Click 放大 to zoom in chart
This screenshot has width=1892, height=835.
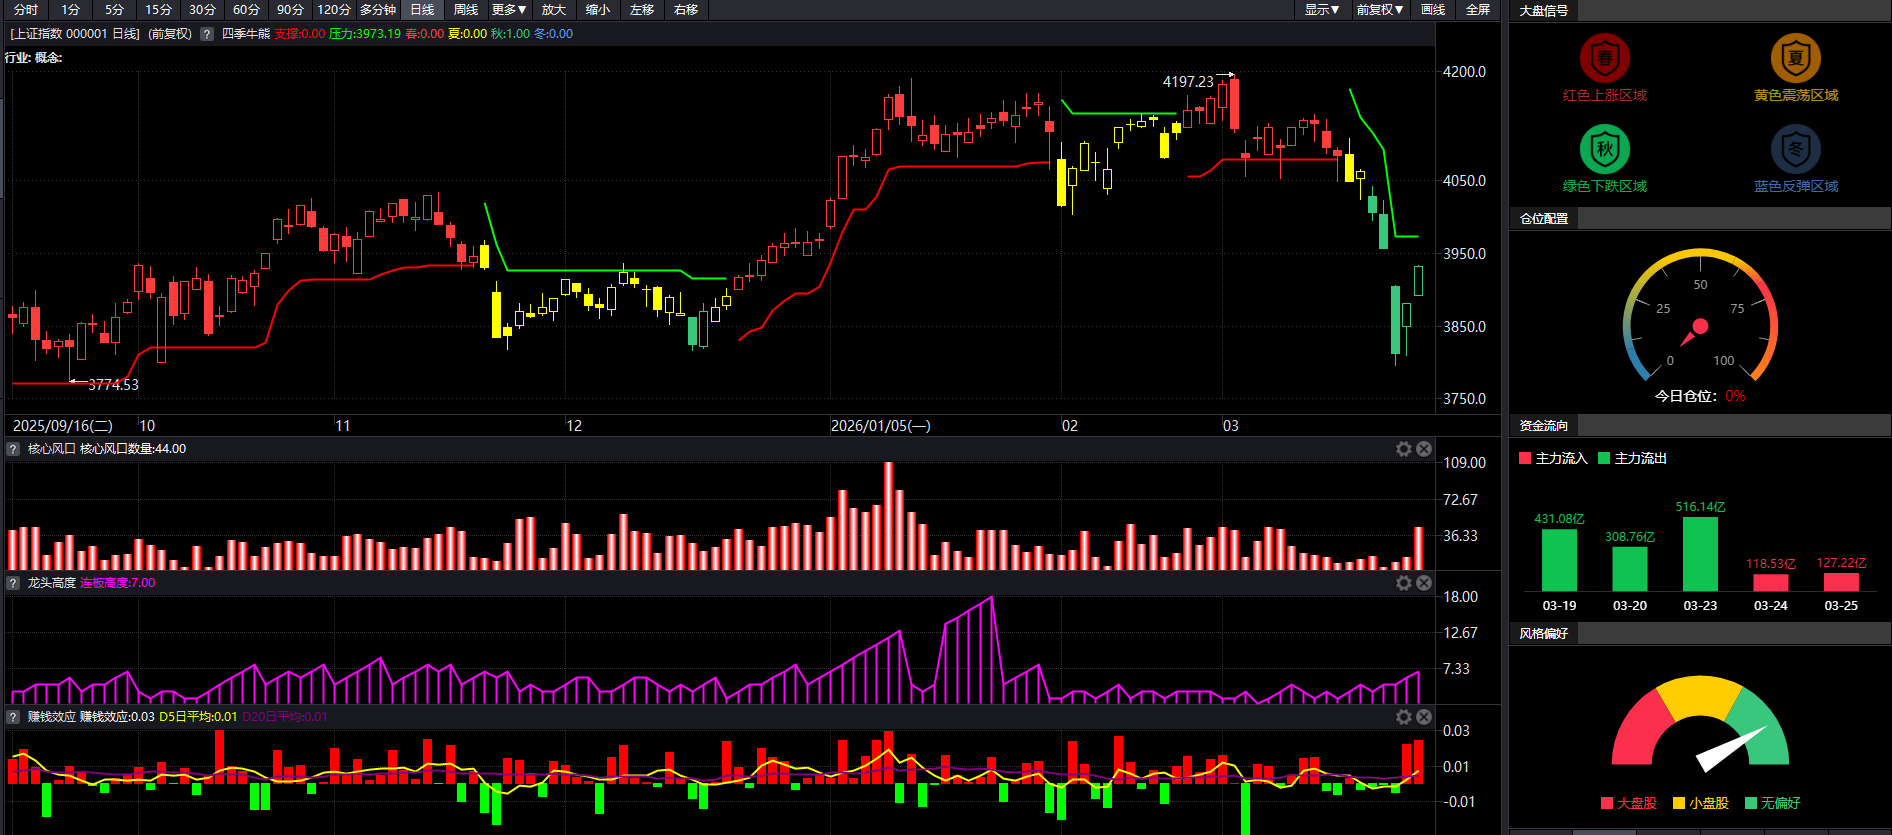tap(554, 10)
